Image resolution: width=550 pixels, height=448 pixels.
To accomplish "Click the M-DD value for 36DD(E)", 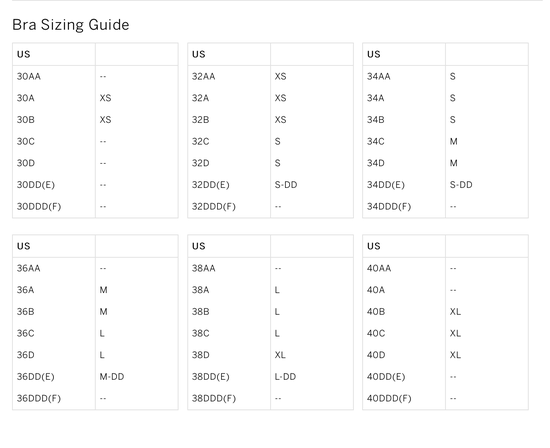I will coord(112,376).
